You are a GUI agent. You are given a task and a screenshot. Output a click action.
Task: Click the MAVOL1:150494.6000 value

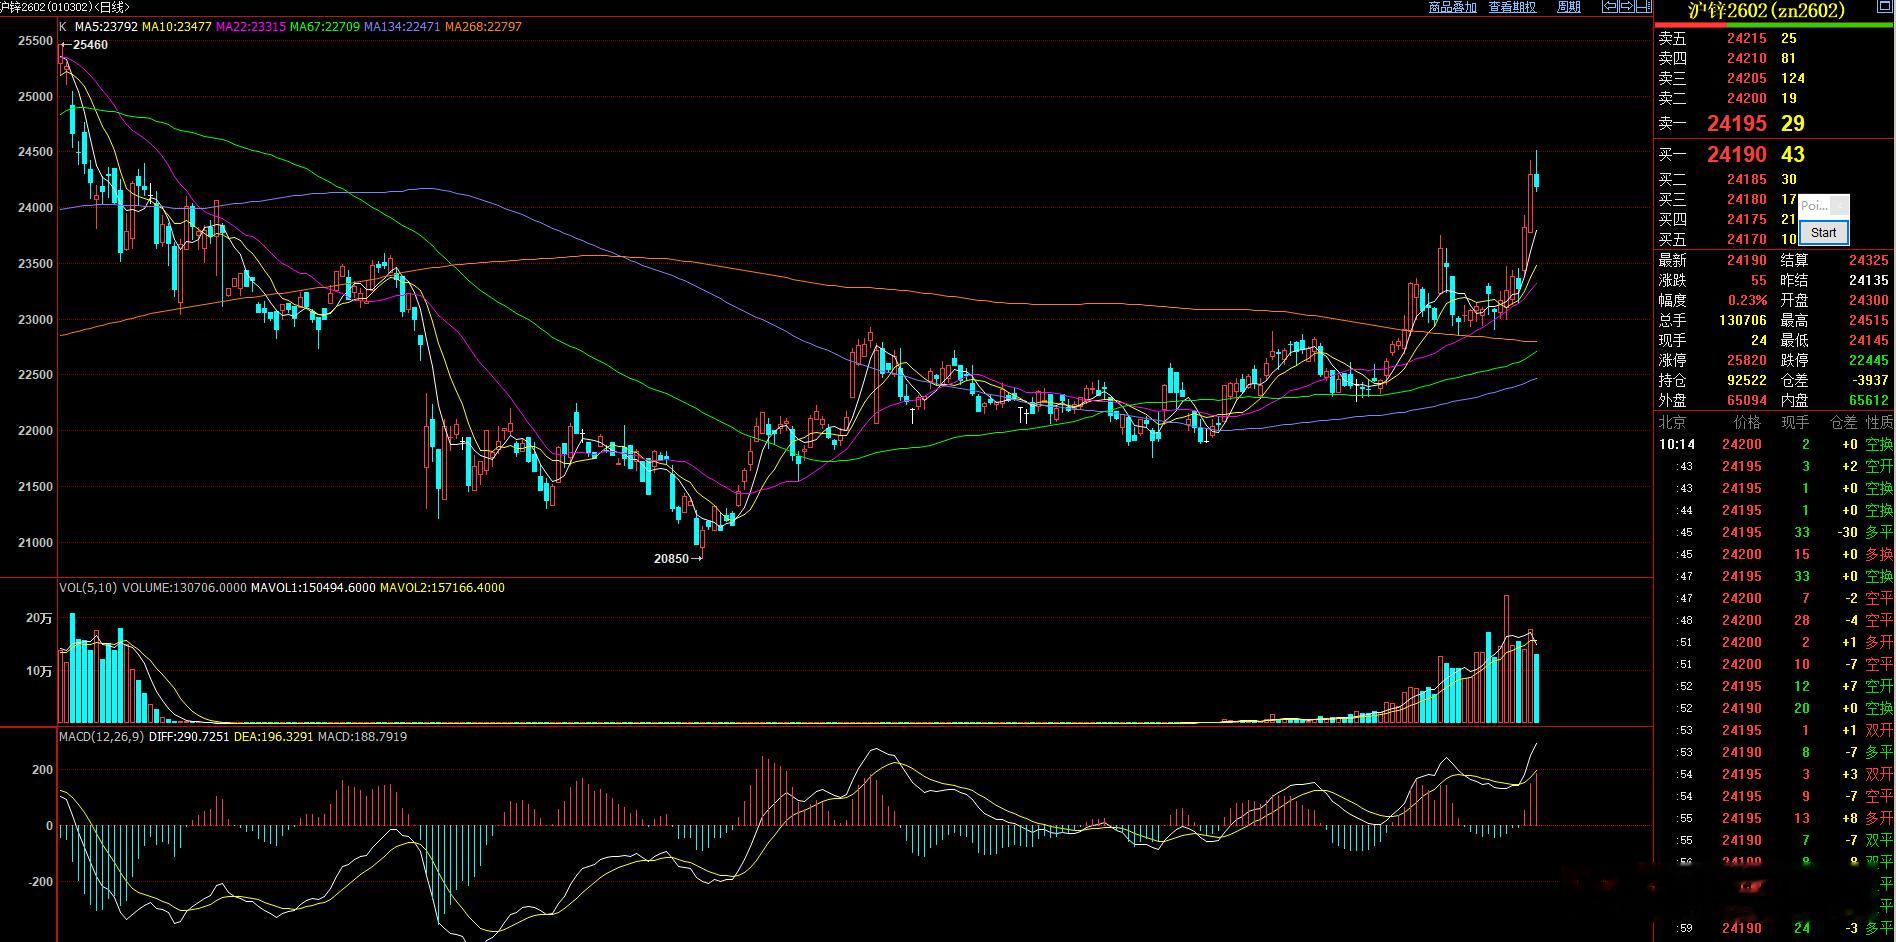(313, 588)
